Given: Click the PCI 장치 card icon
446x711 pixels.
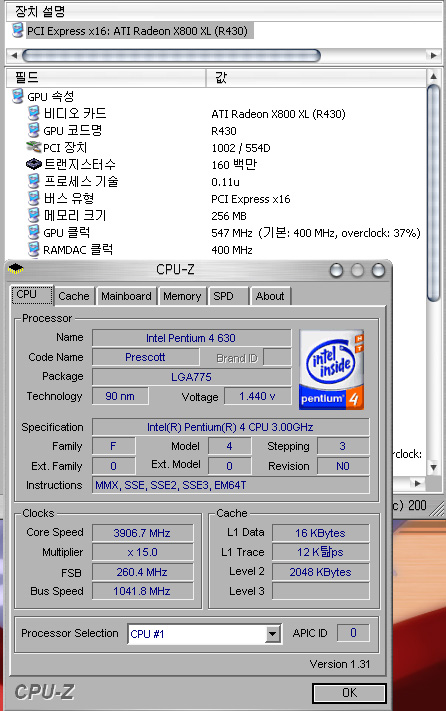Looking at the screenshot, I should [34, 147].
